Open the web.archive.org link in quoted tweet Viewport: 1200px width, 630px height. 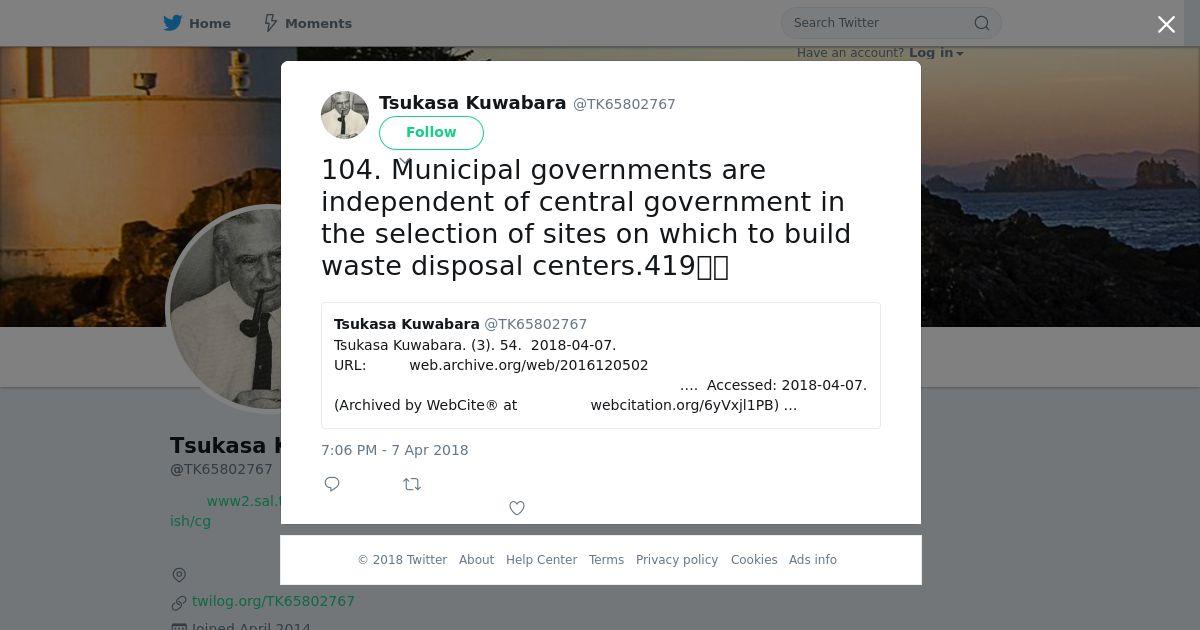(529, 365)
